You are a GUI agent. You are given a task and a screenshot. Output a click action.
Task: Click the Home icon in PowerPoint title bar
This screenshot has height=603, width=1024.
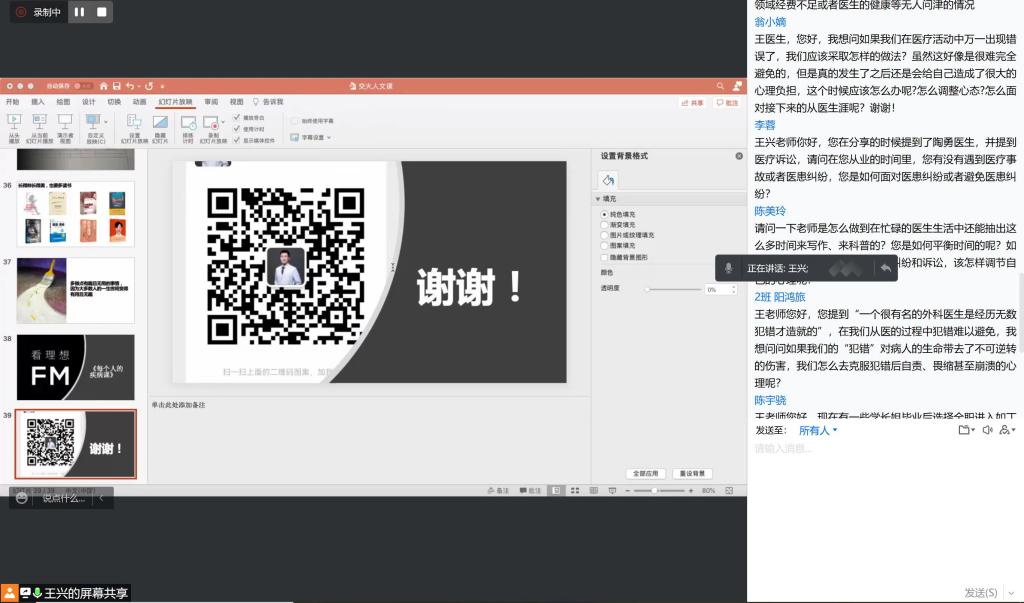click(x=103, y=86)
